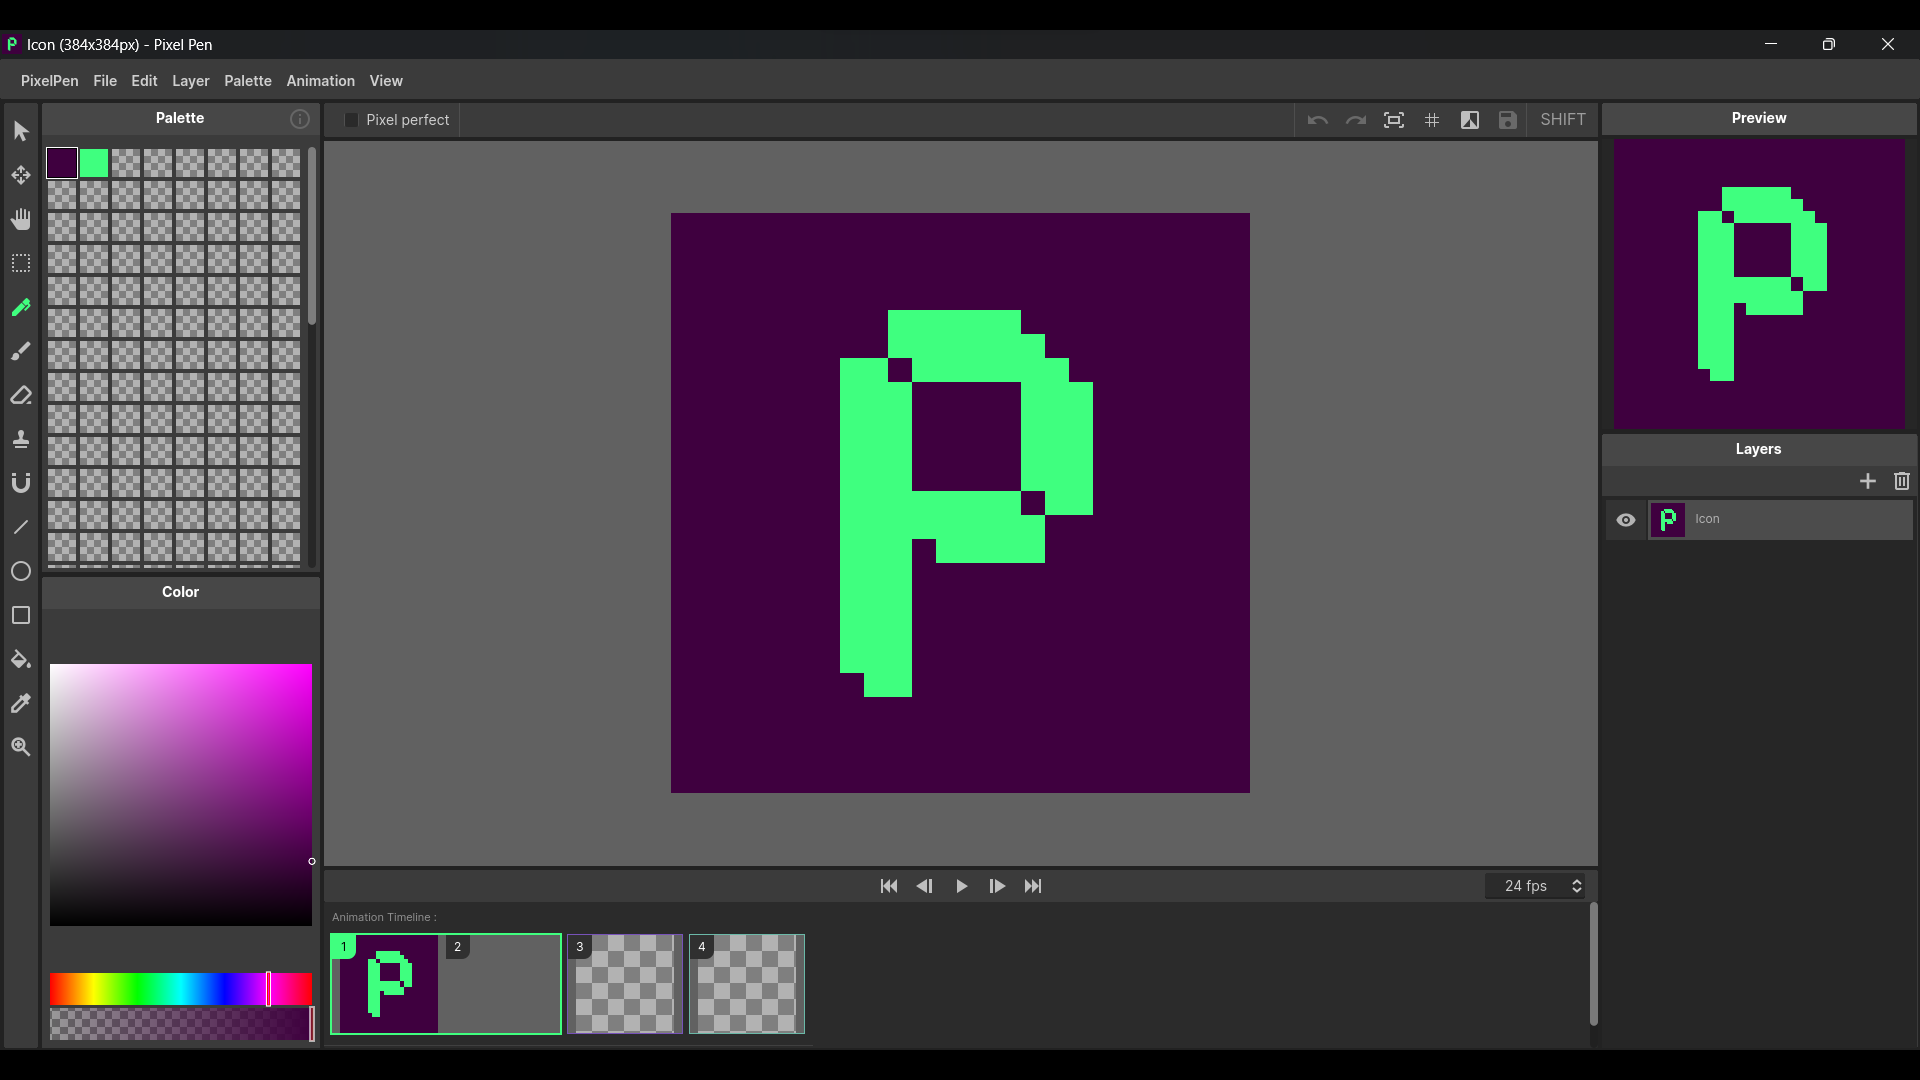Select the Paint Bucket fill tool
The image size is (1920, 1080).
click(21, 659)
